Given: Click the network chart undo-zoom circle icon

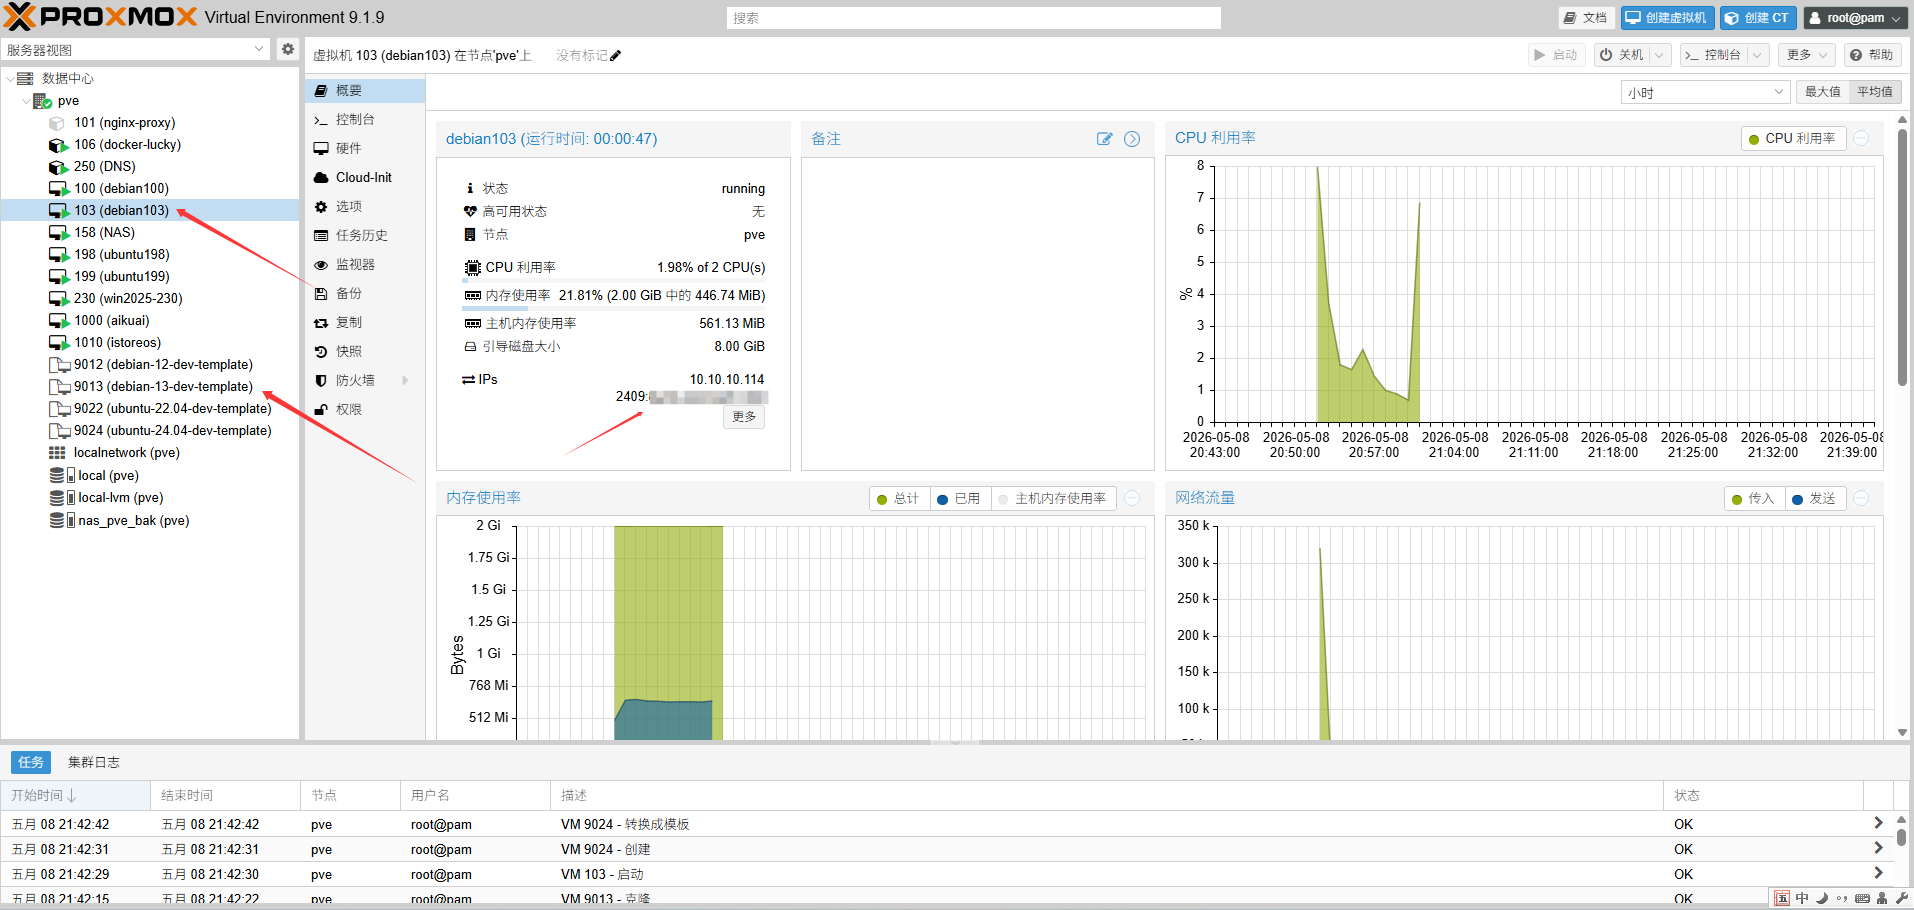Looking at the screenshot, I should [x=1862, y=499].
